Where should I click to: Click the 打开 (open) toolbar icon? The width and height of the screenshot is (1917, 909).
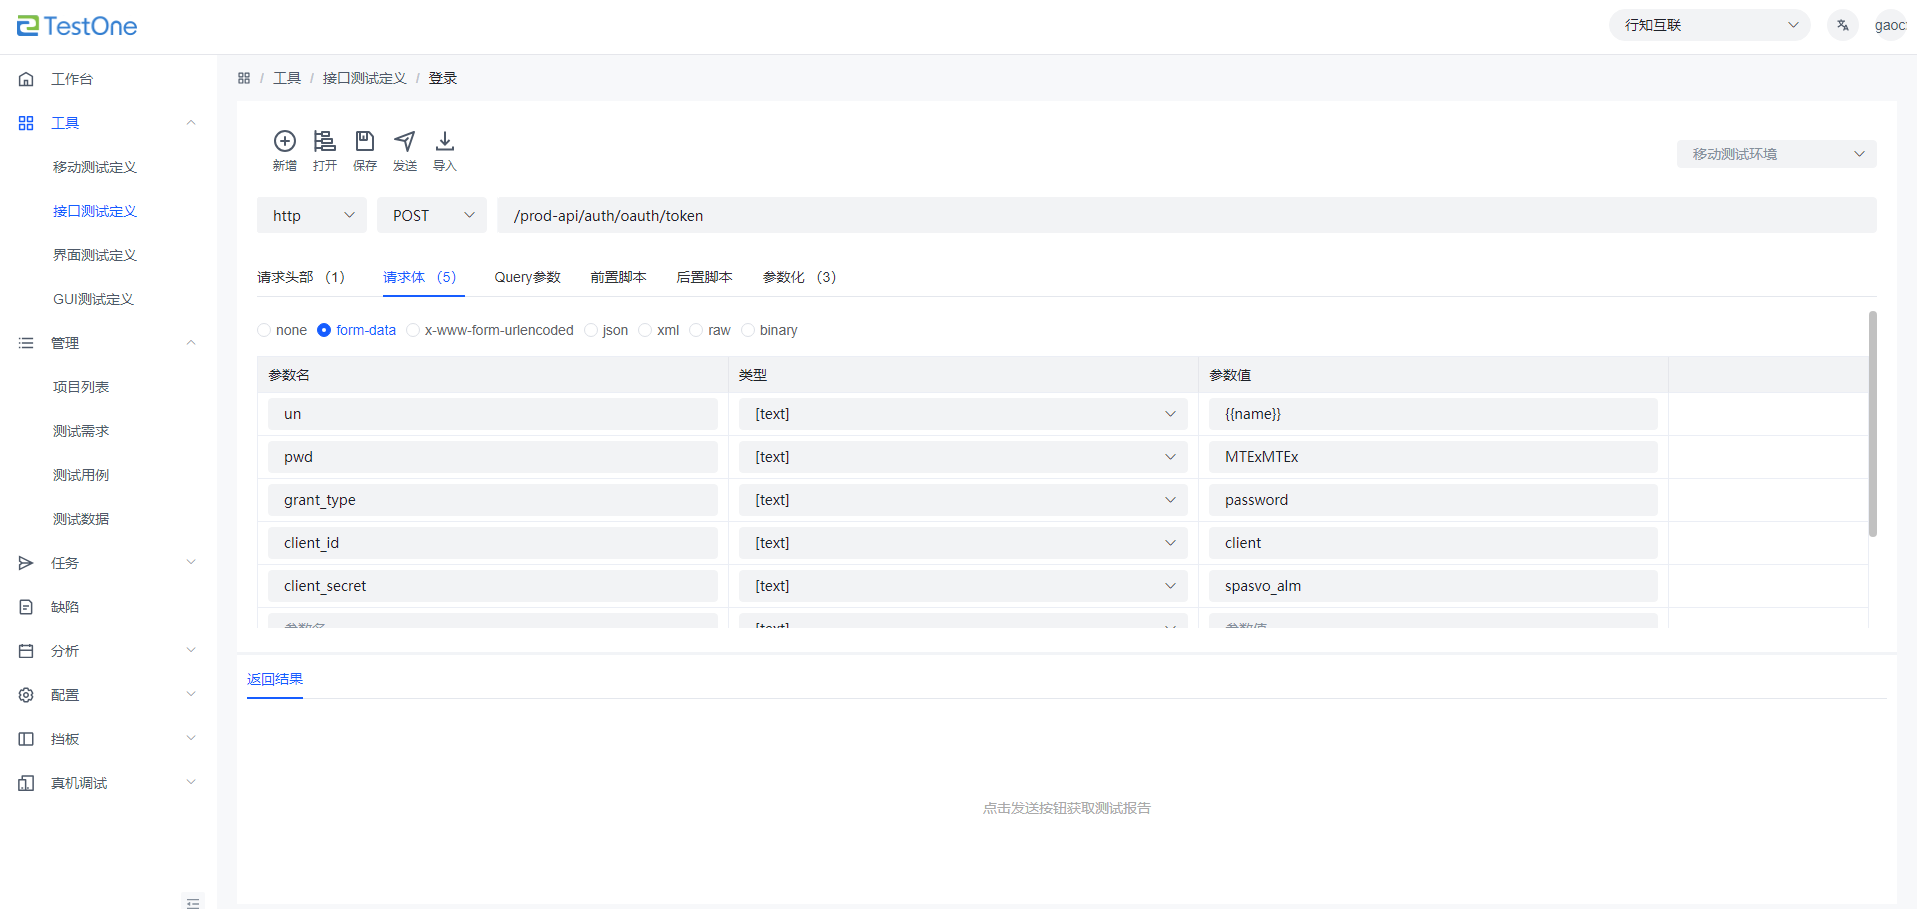click(324, 142)
